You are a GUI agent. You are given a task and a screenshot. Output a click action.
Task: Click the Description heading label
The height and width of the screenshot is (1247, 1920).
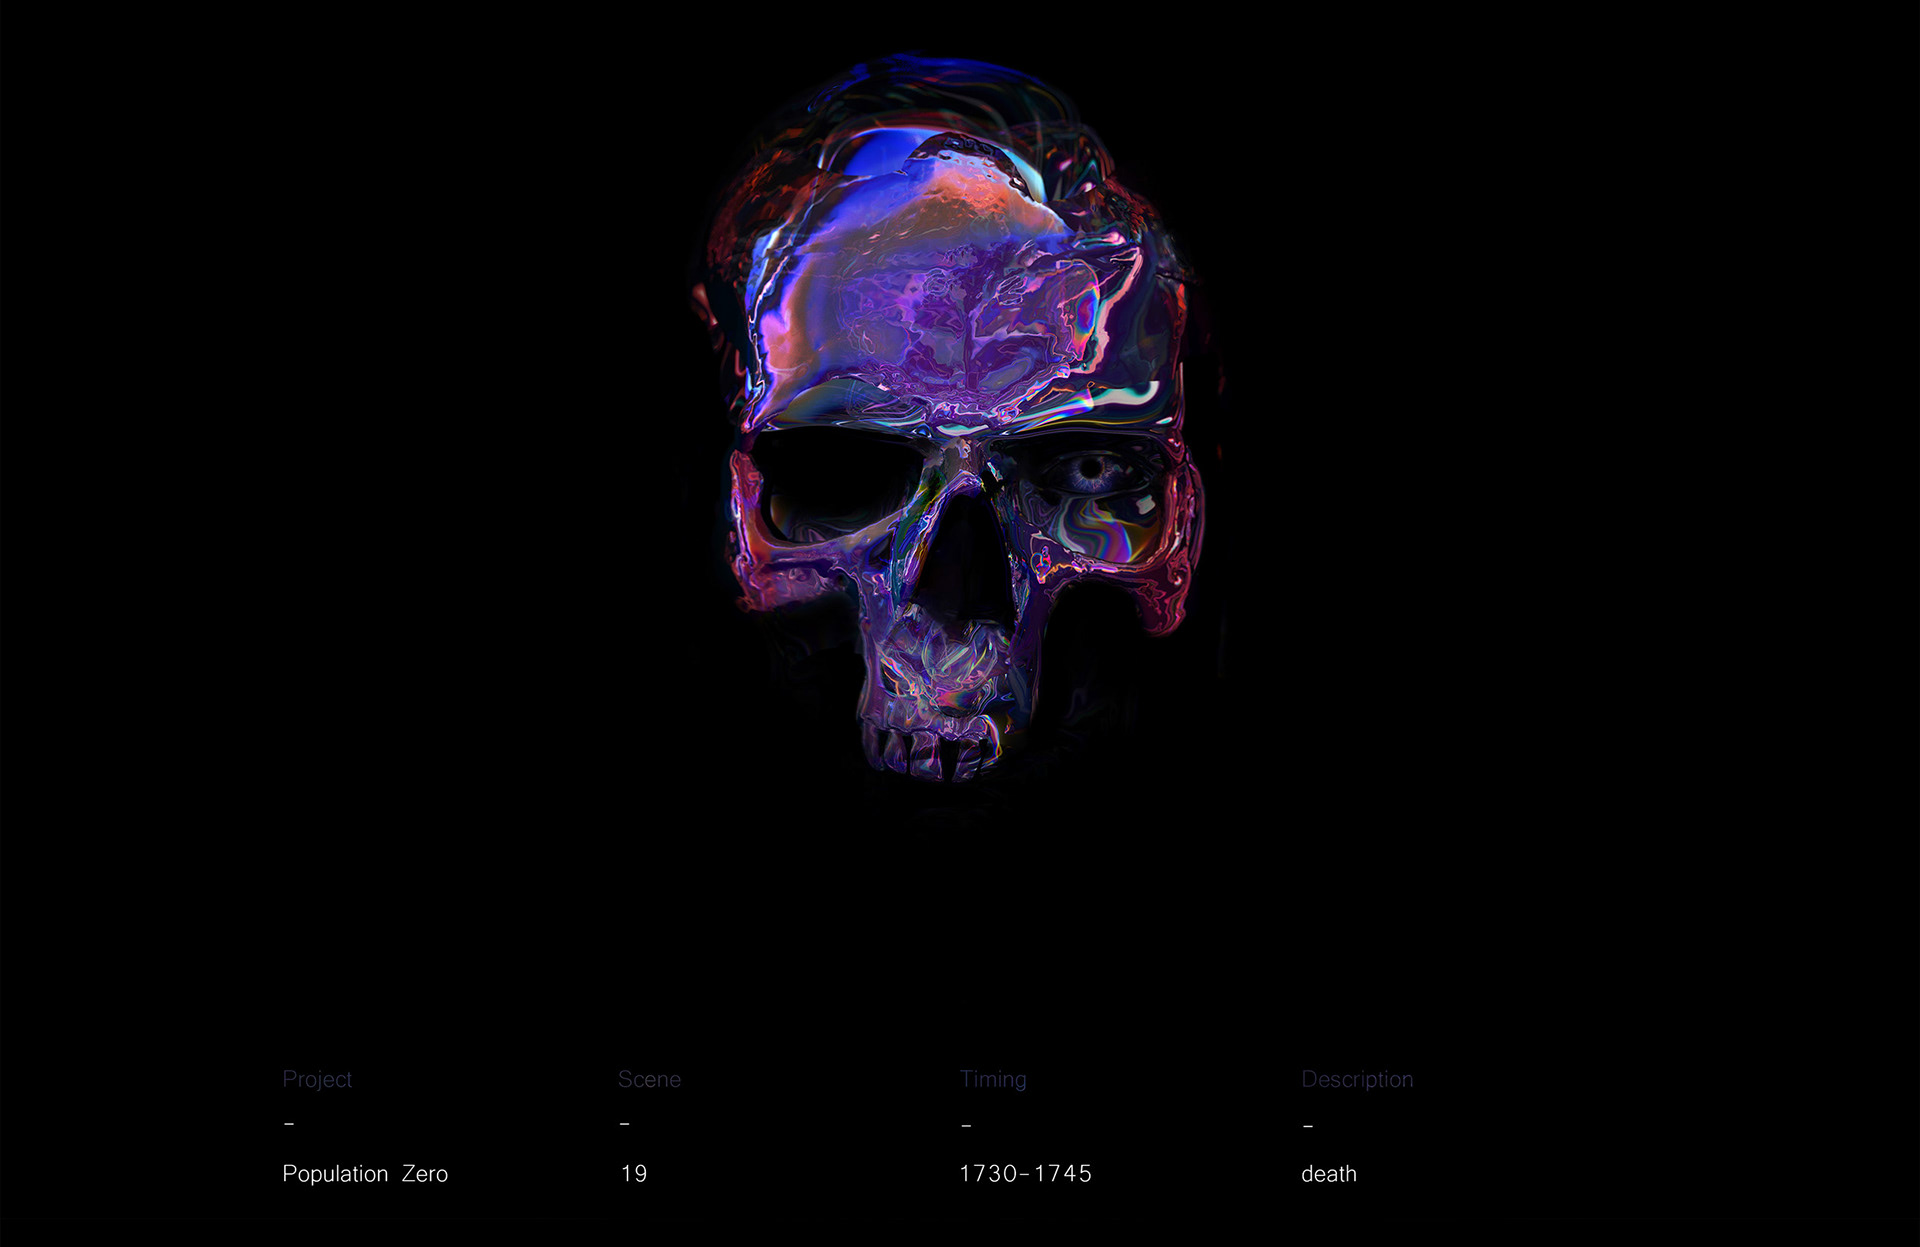1357,1079
